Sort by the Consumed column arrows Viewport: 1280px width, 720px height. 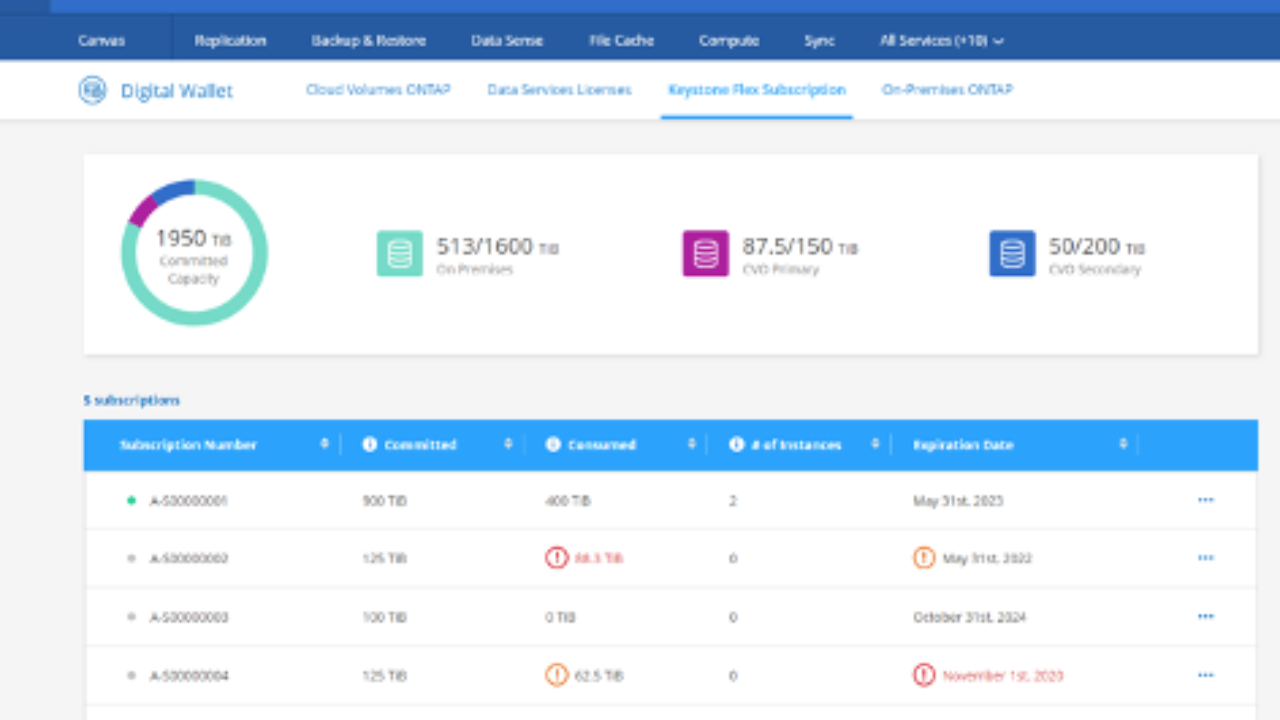pos(691,445)
